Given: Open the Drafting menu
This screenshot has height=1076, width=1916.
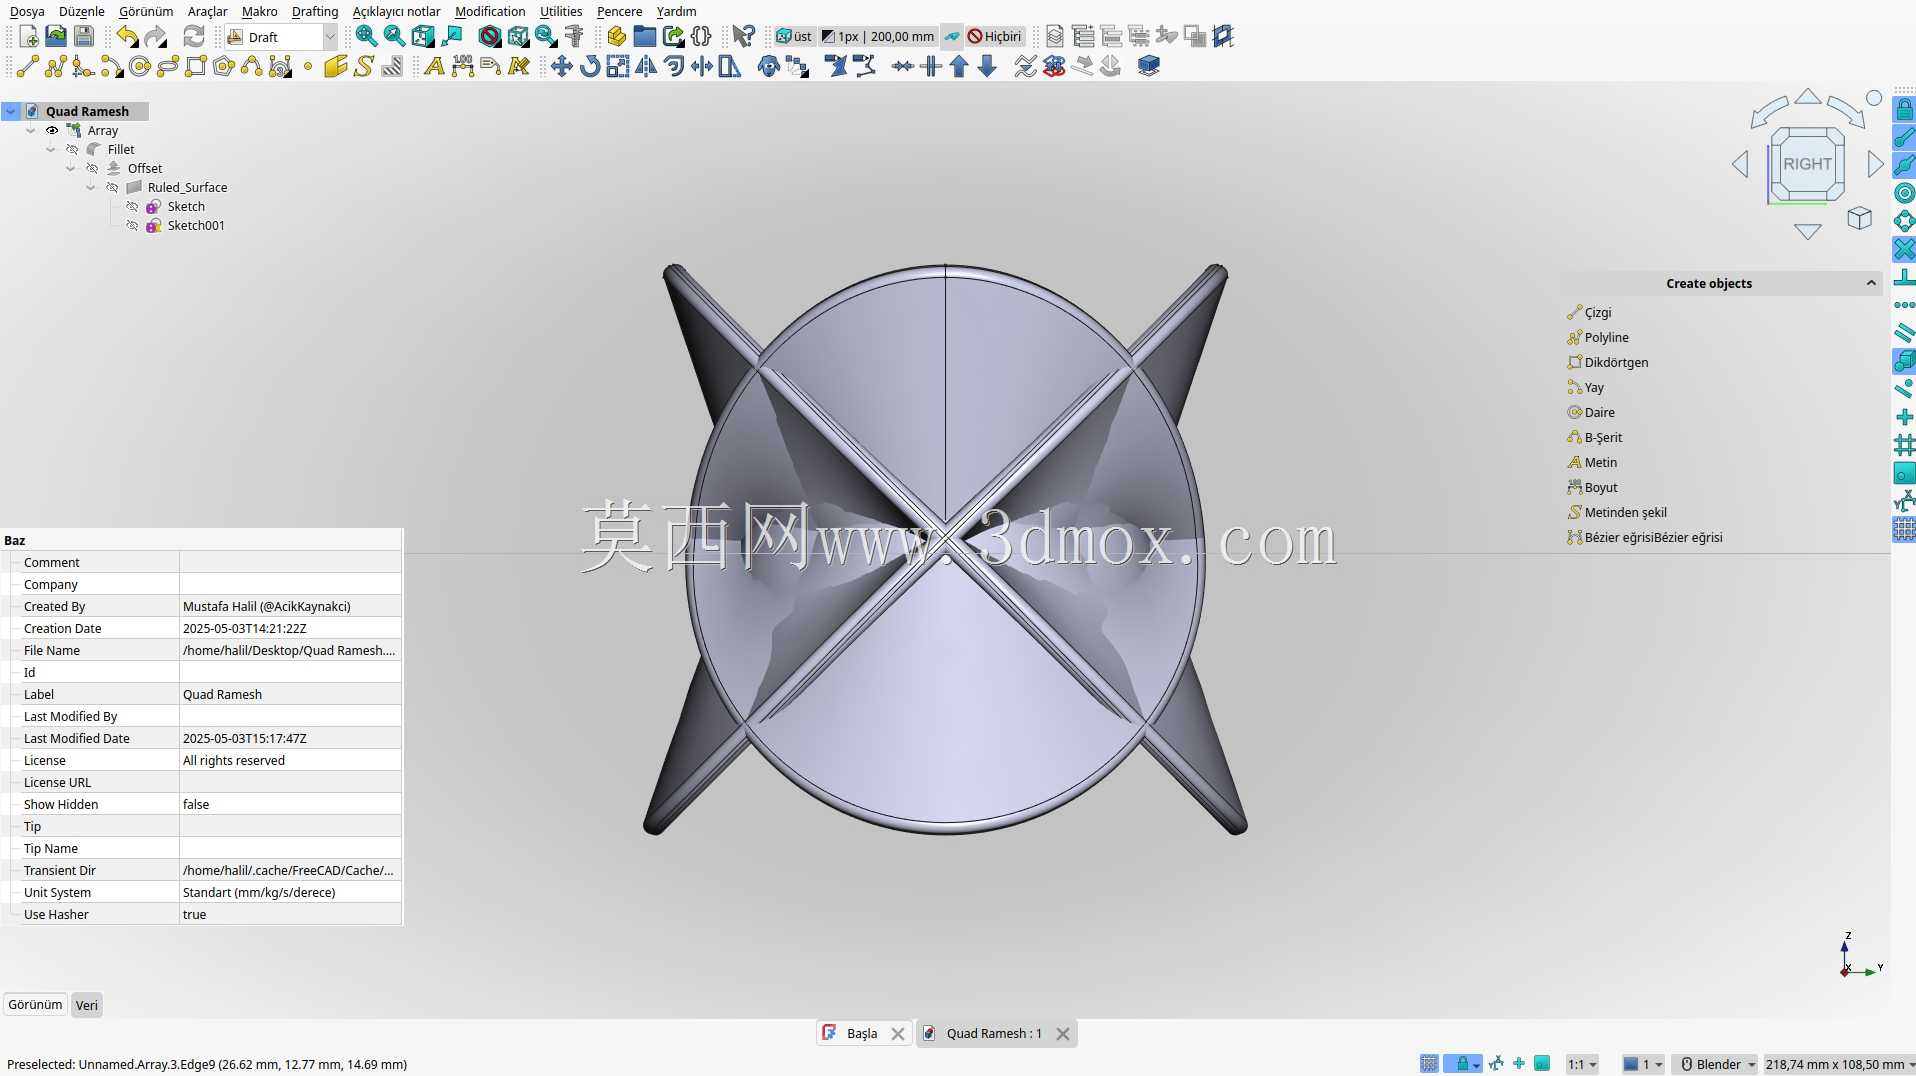Looking at the screenshot, I should 315,11.
